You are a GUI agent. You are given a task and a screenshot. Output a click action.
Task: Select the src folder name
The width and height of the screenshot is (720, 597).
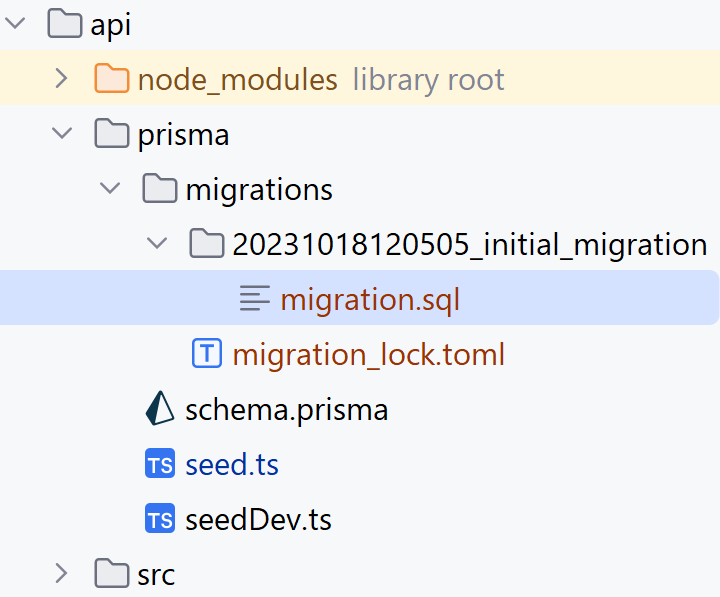[156, 575]
